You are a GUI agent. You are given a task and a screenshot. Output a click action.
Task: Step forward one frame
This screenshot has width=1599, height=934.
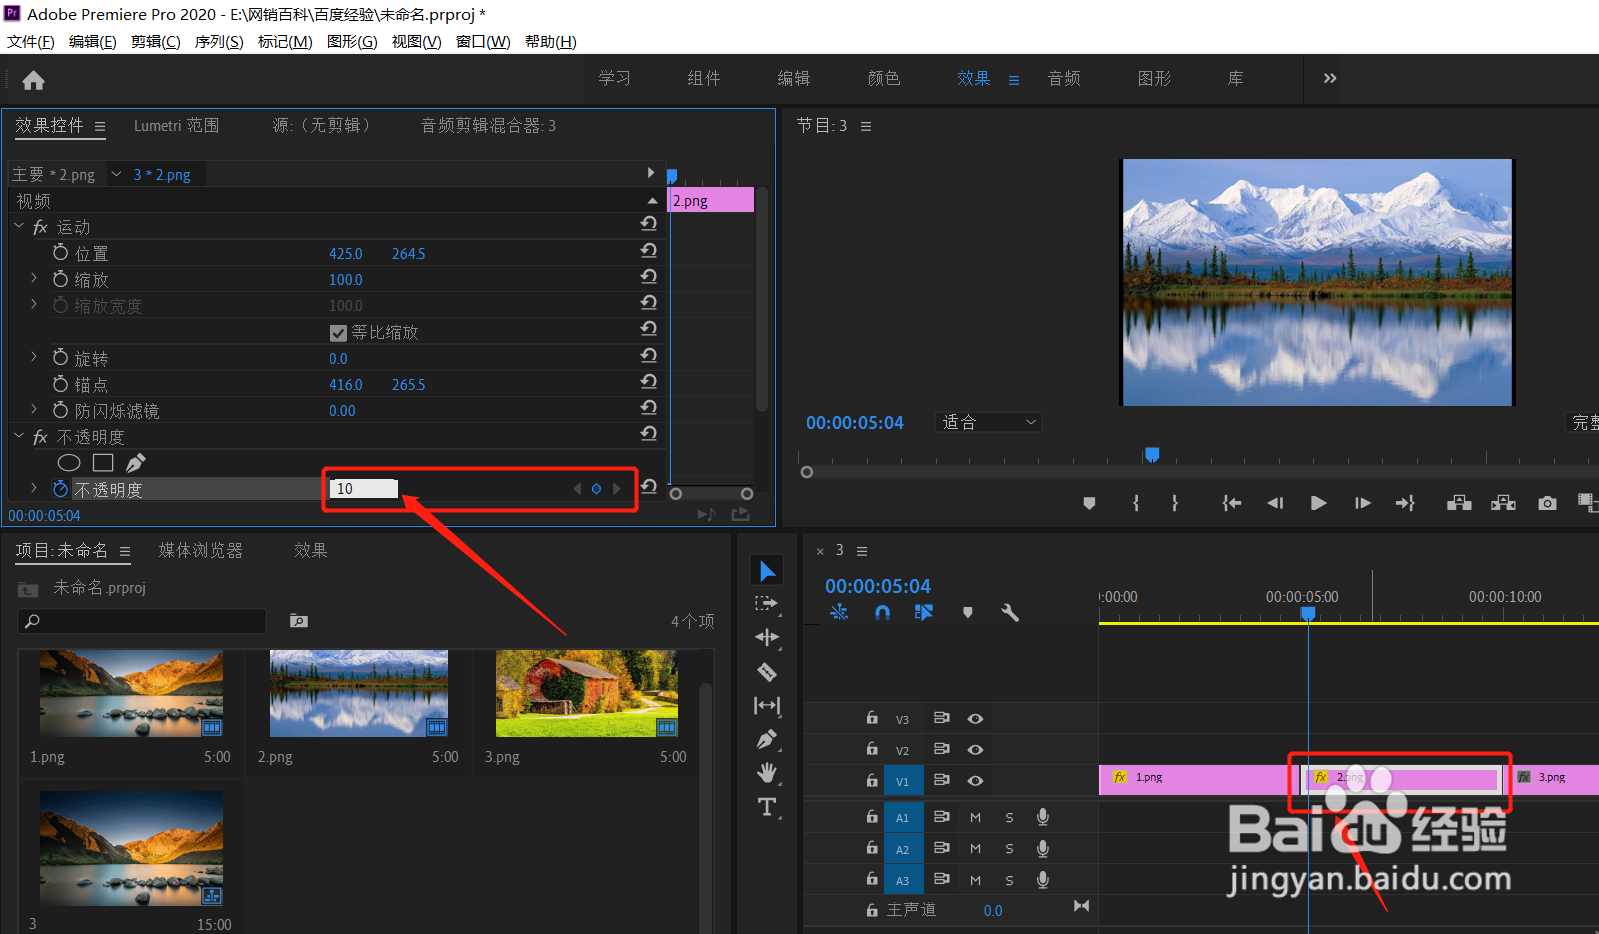point(1362,503)
